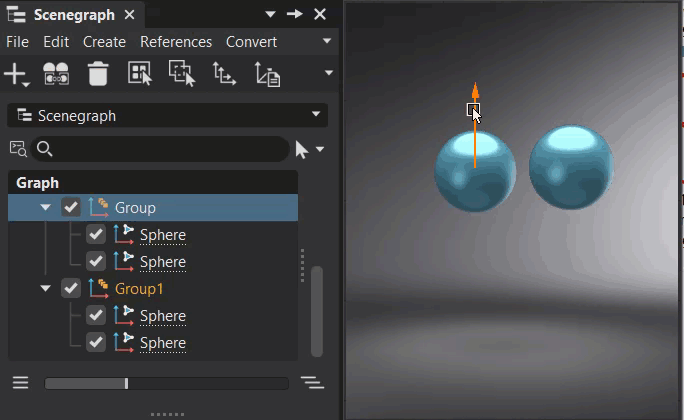This screenshot has width=684, height=420.
Task: Toggle checkbox of first Sphere under Group
Action: 96,235
